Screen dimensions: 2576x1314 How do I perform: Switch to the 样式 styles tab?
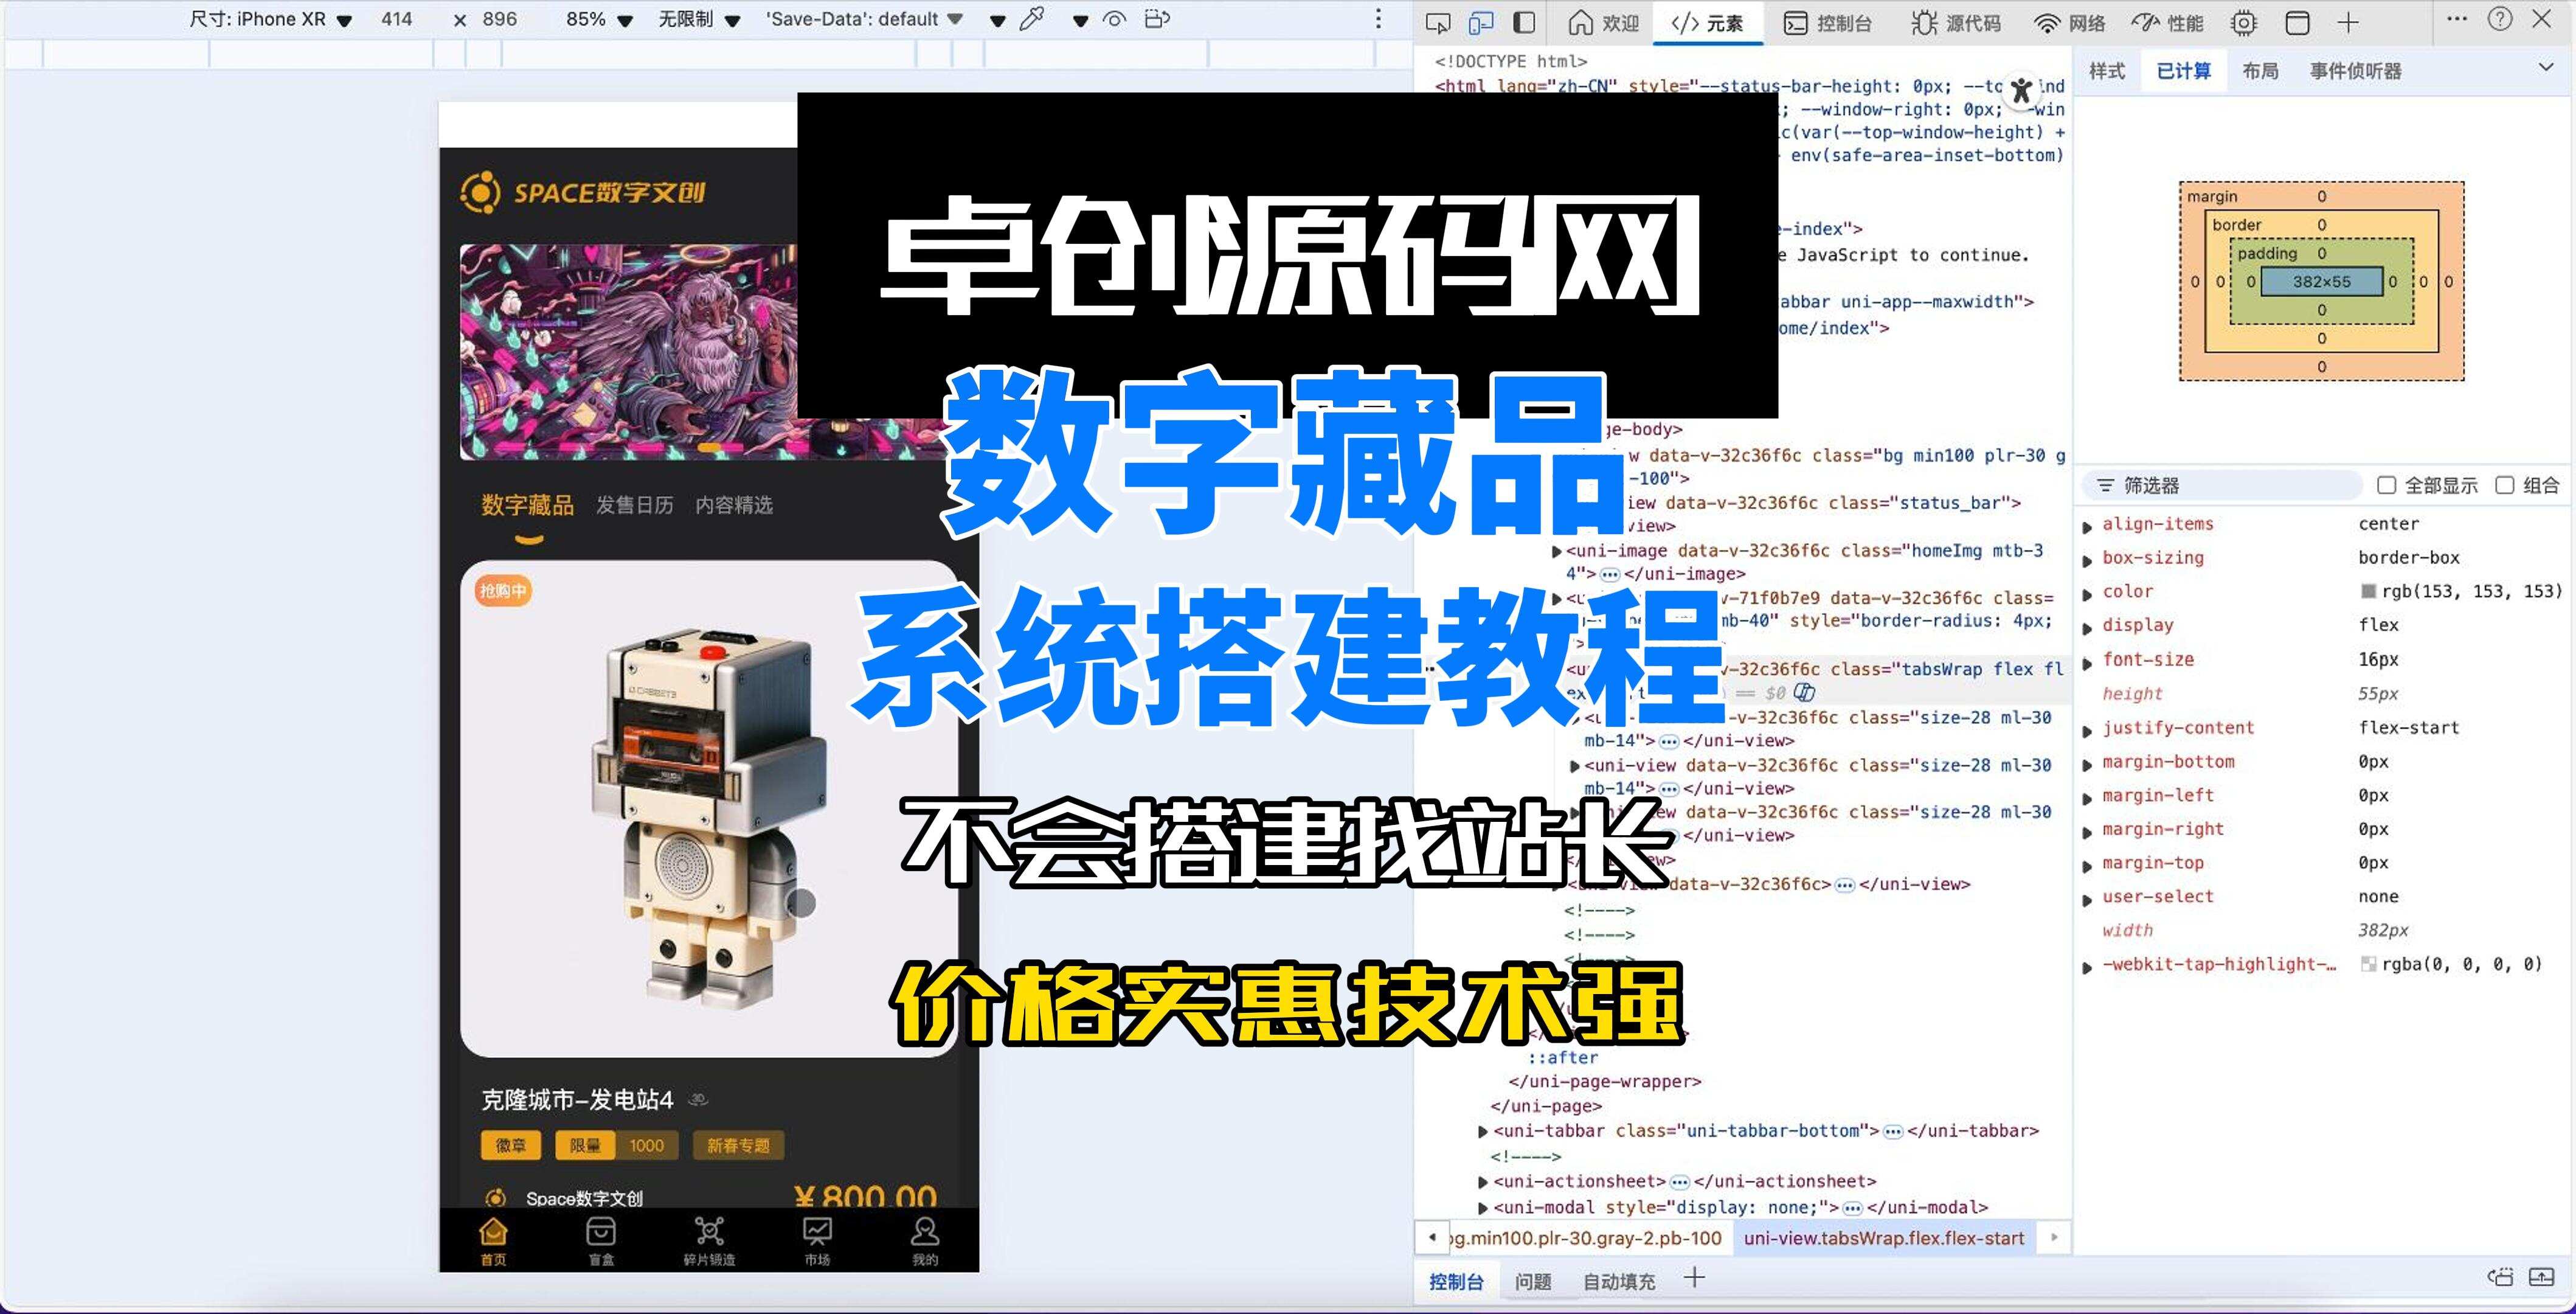[x=2107, y=71]
